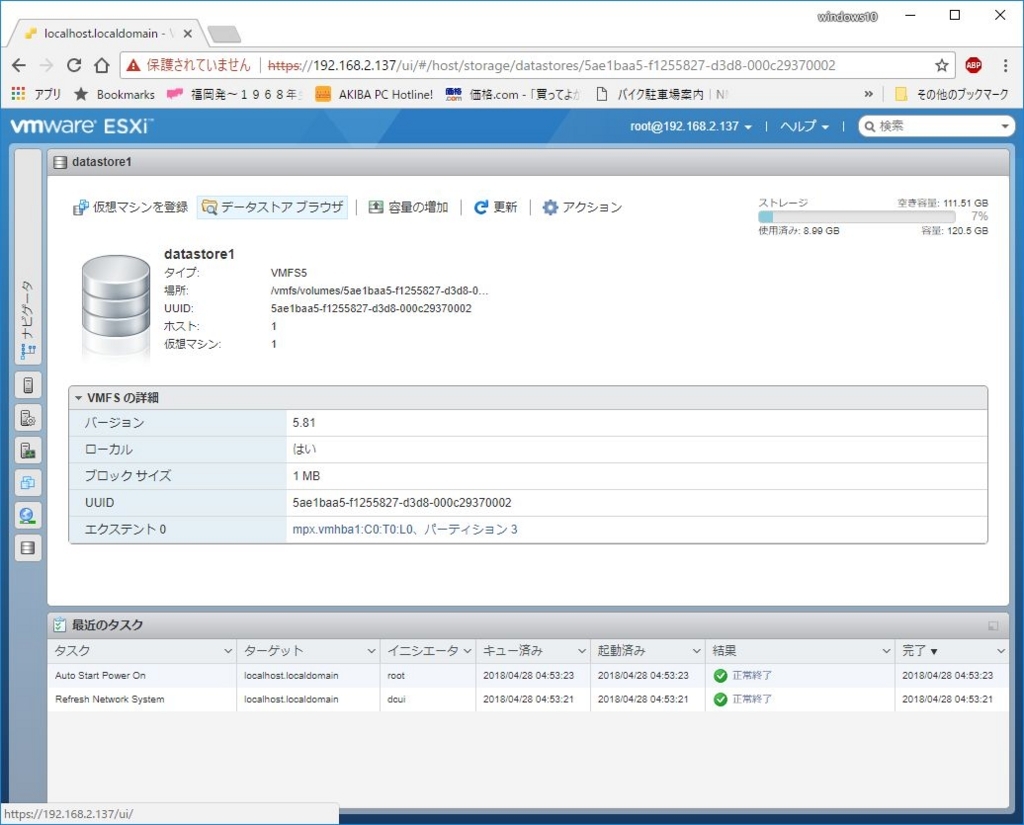Open the 検索 search options arrow
The width and height of the screenshot is (1024, 825).
1004,126
